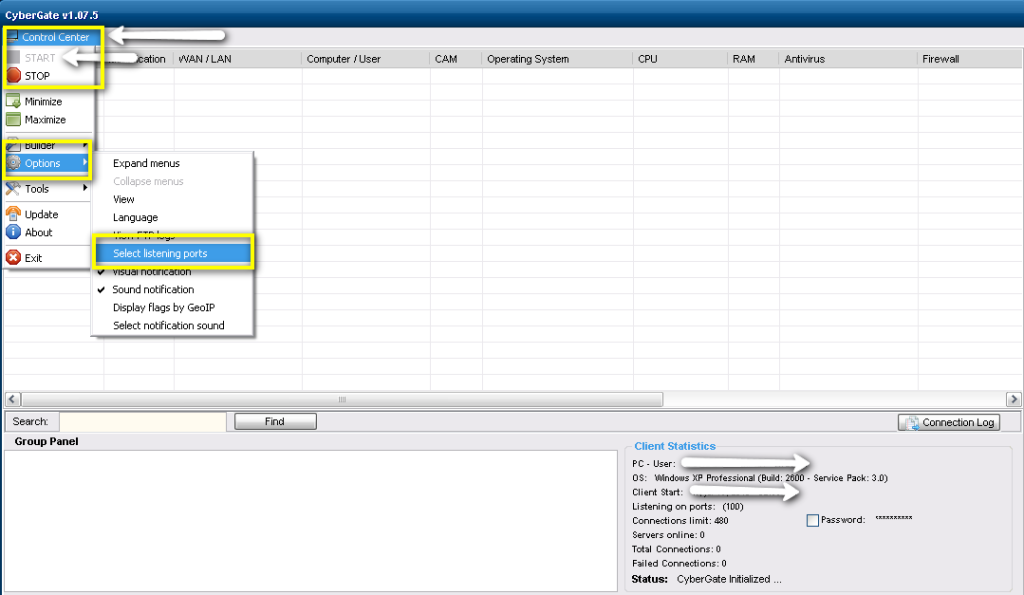The image size is (1024, 595).
Task: Click the horizontal scrollbar right arrow
Action: (1014, 399)
